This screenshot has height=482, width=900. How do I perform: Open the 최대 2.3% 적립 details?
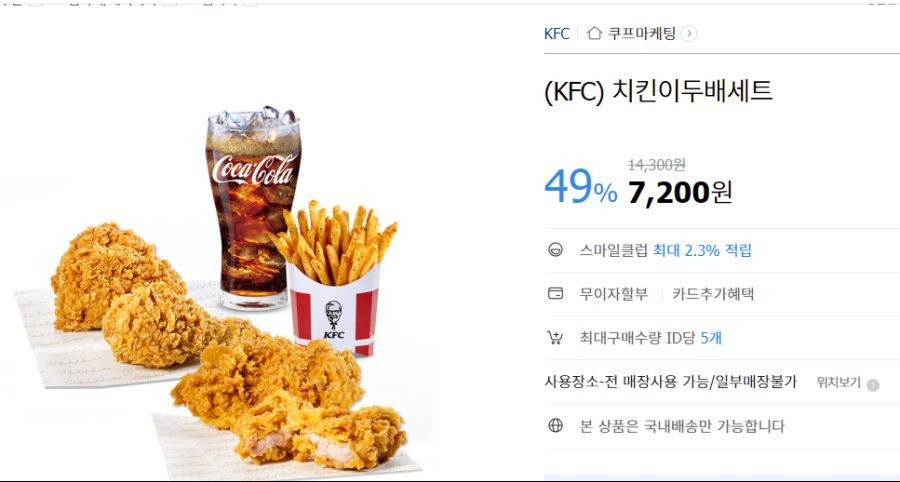coord(702,250)
